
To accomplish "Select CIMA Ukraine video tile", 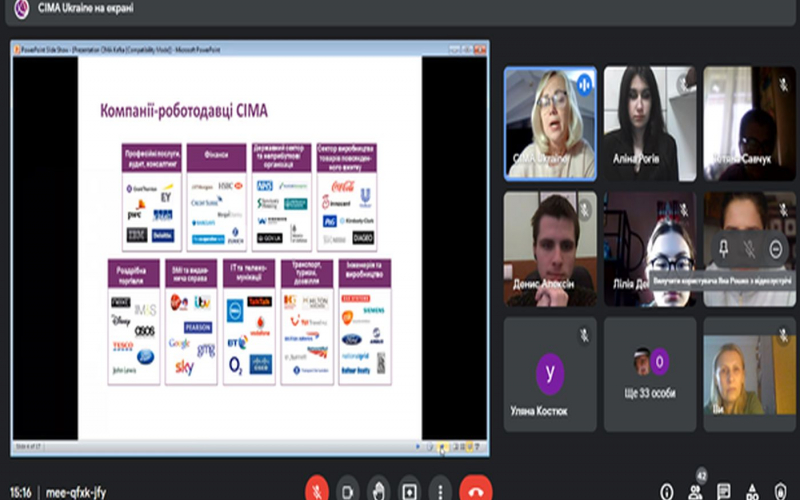I will (x=550, y=123).
